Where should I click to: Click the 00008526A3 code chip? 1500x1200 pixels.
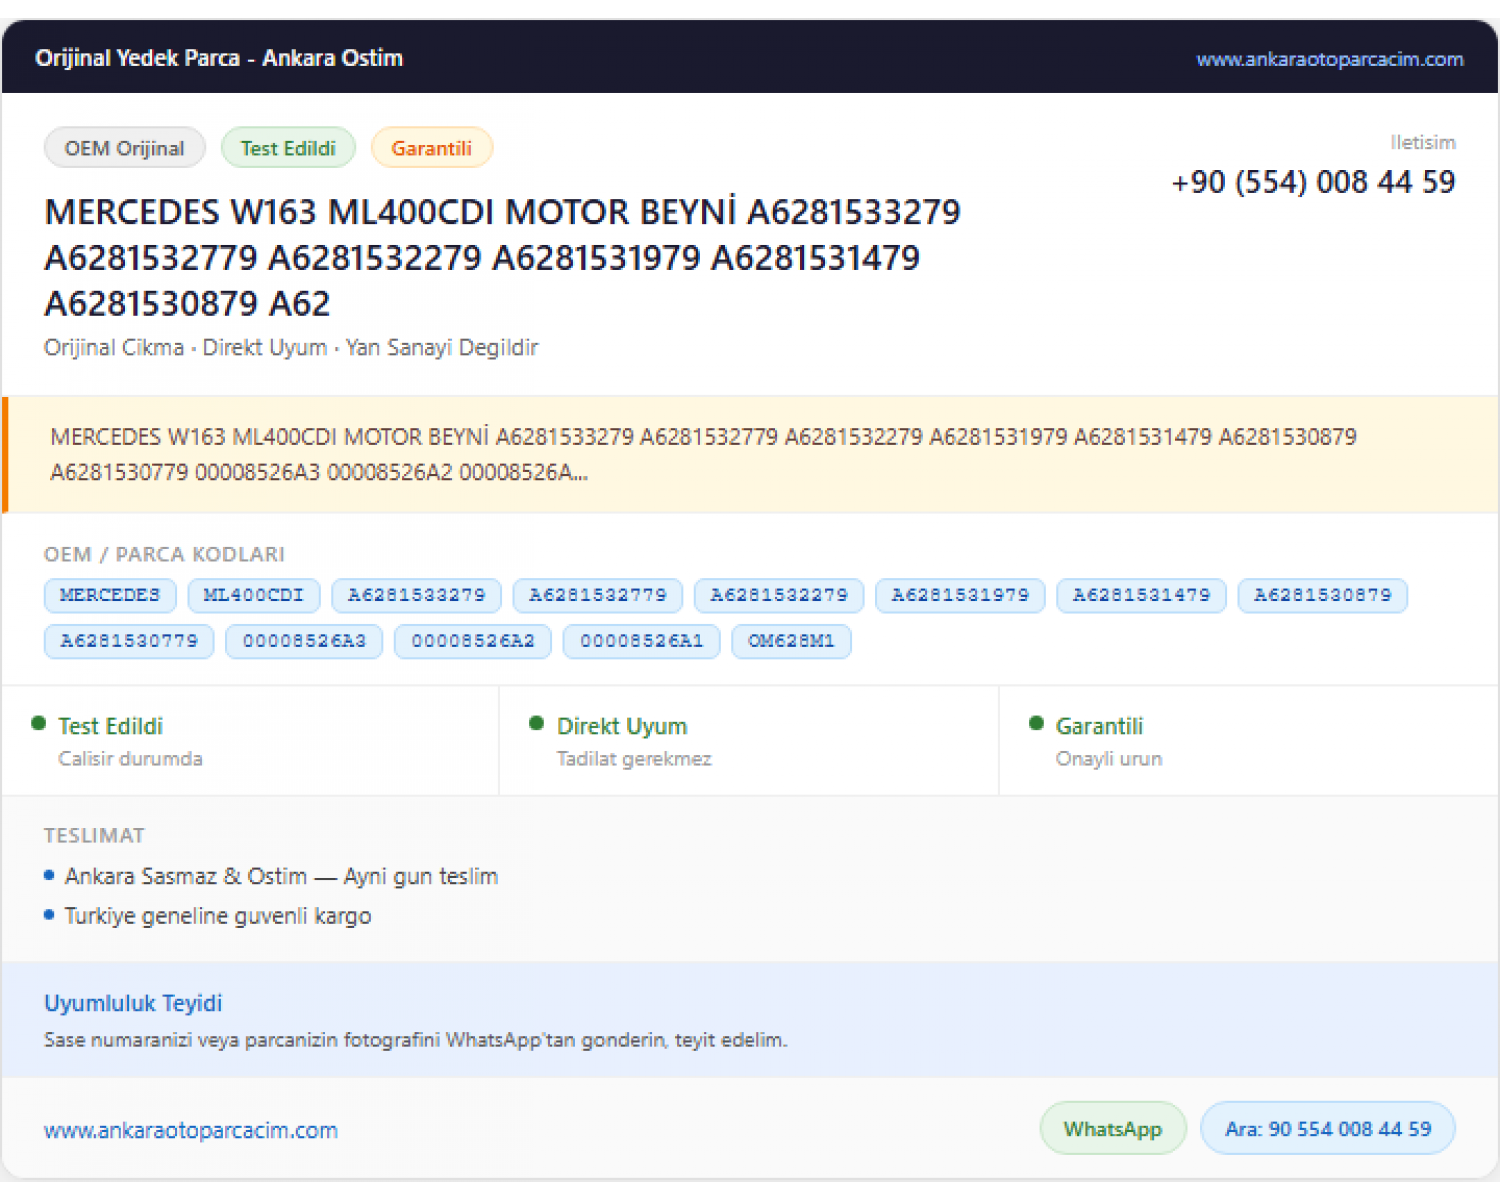(304, 641)
